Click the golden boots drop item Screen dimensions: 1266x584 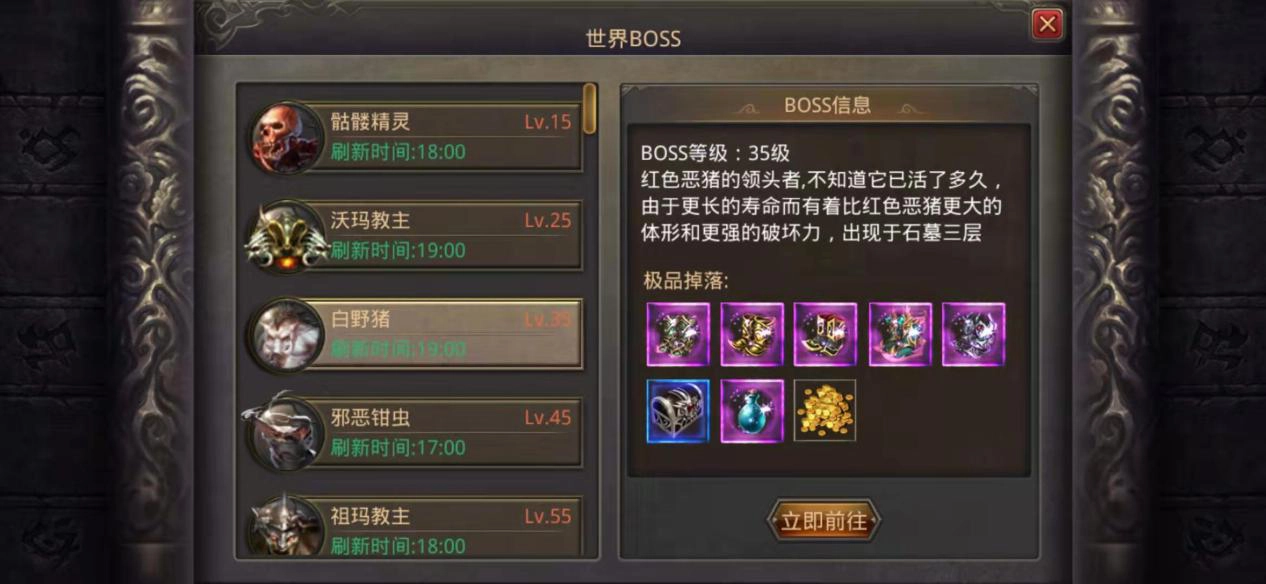point(752,335)
